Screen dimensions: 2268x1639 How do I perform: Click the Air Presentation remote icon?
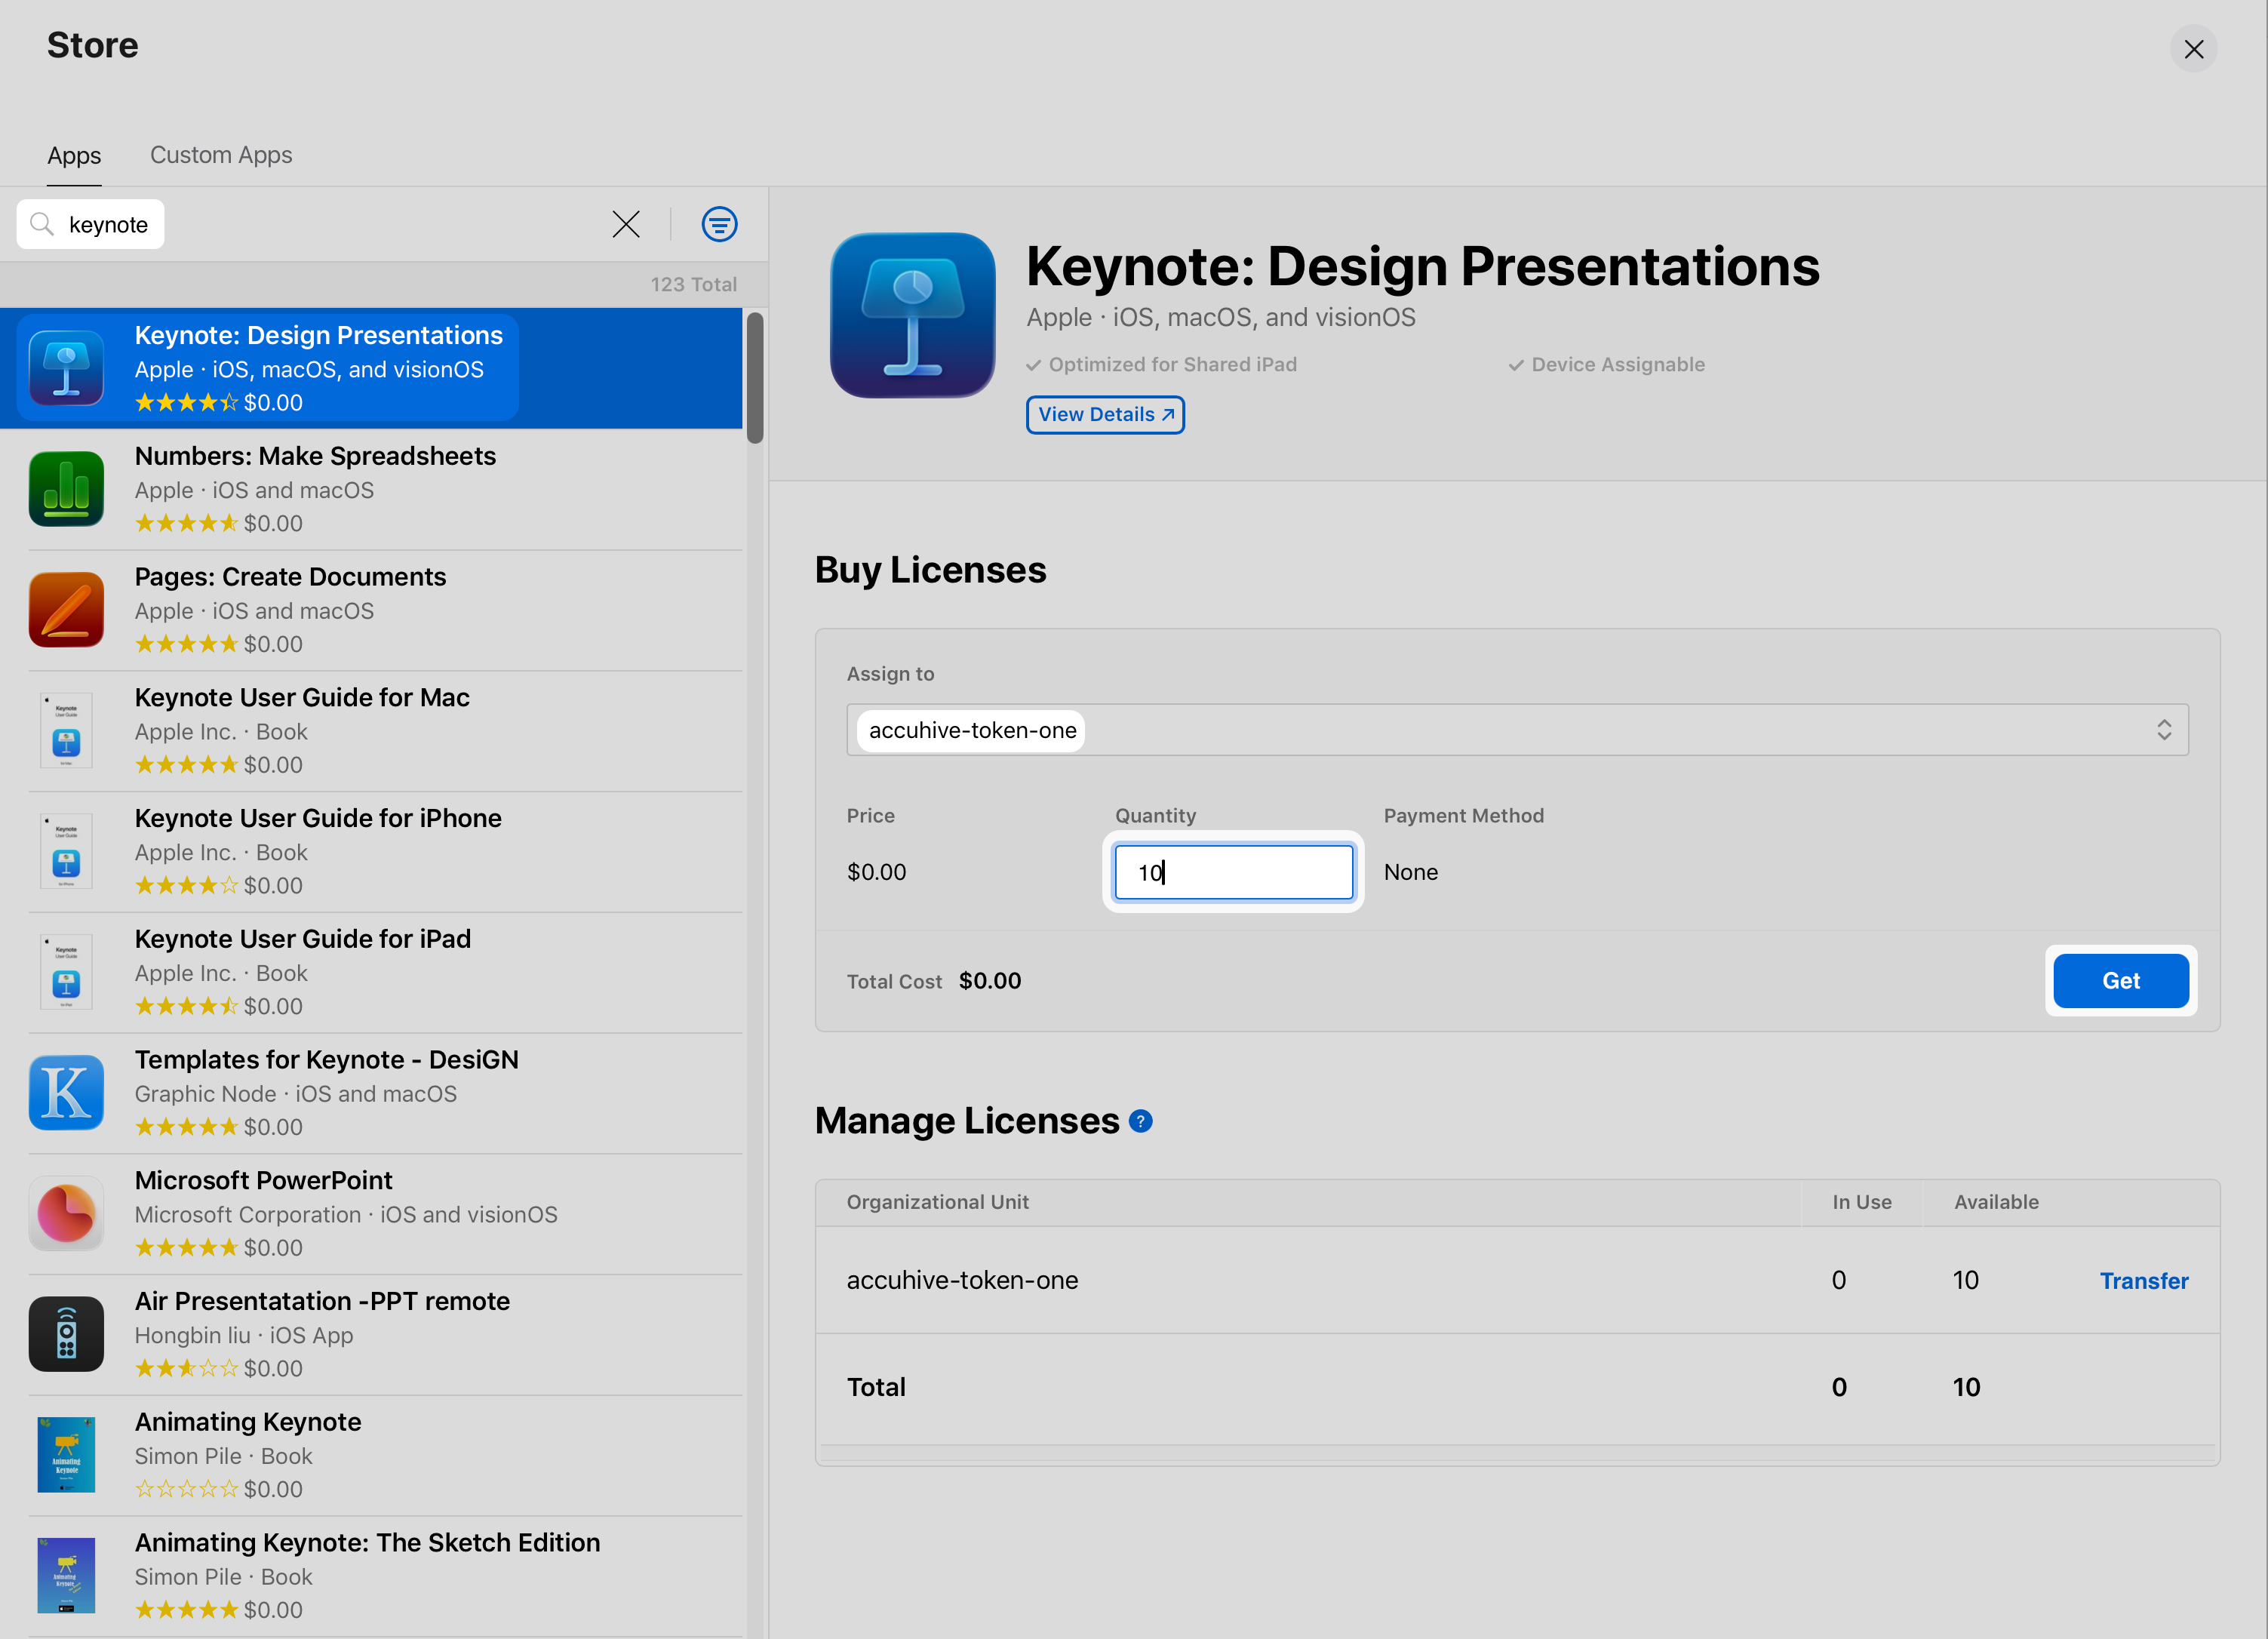pos(66,1334)
